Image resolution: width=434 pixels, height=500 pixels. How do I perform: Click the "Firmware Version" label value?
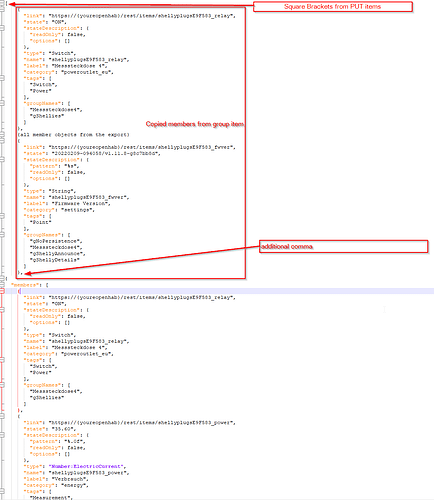(81, 203)
